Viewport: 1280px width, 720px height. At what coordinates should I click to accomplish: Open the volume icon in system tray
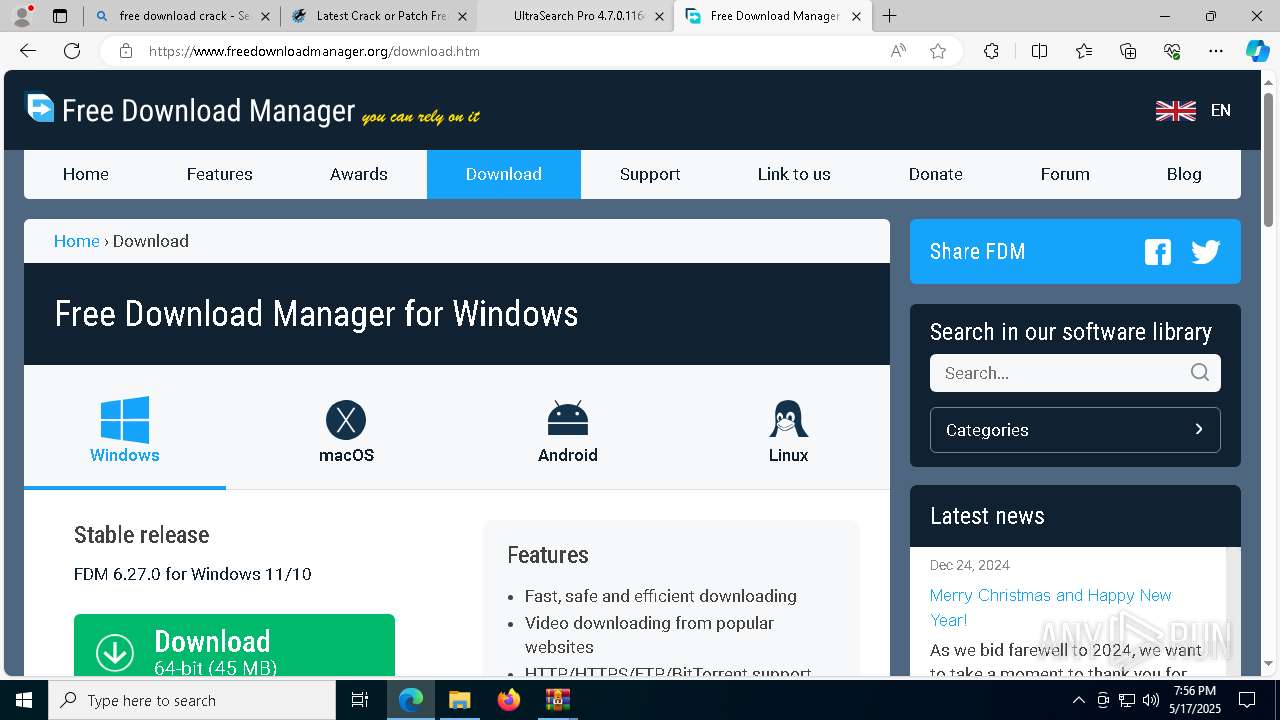click(1151, 700)
